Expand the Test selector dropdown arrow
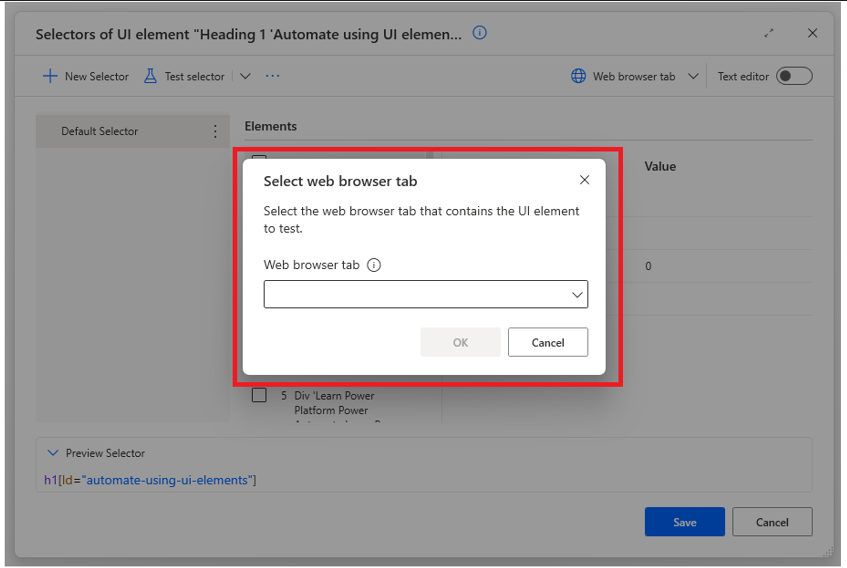Viewport: 847px width, 568px height. click(x=245, y=76)
